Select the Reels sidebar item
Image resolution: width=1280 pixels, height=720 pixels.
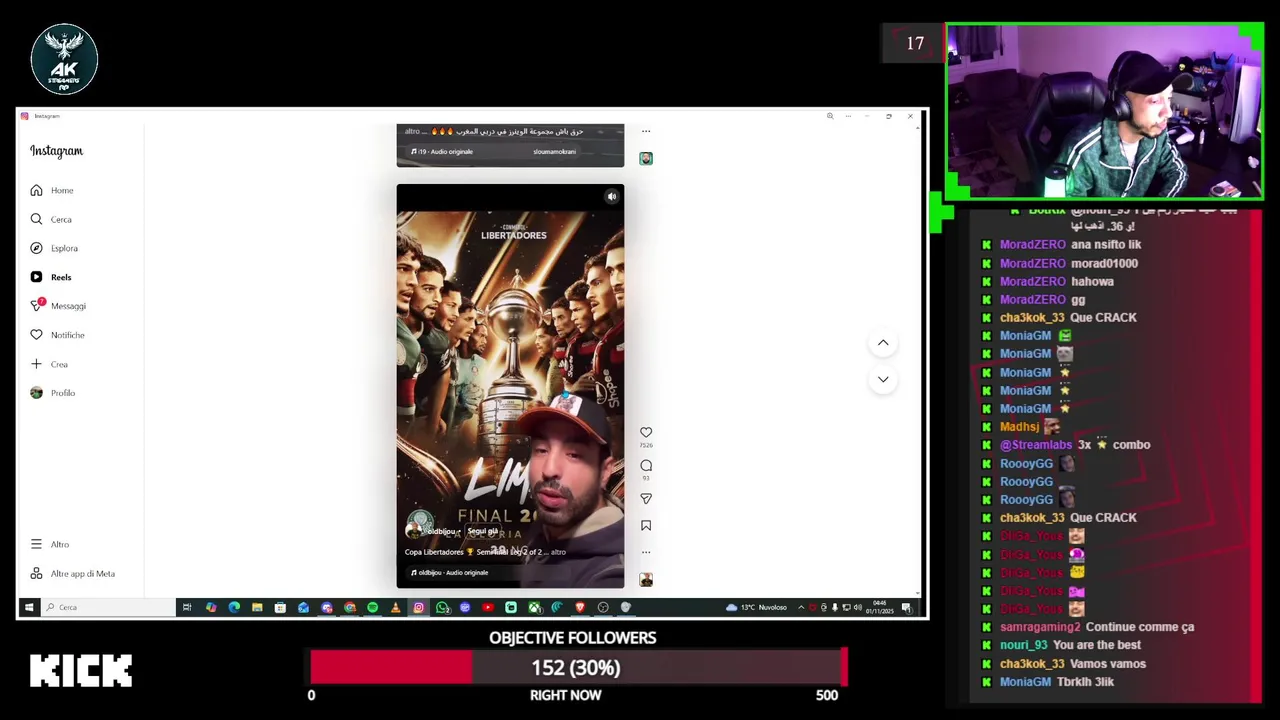coord(51,277)
